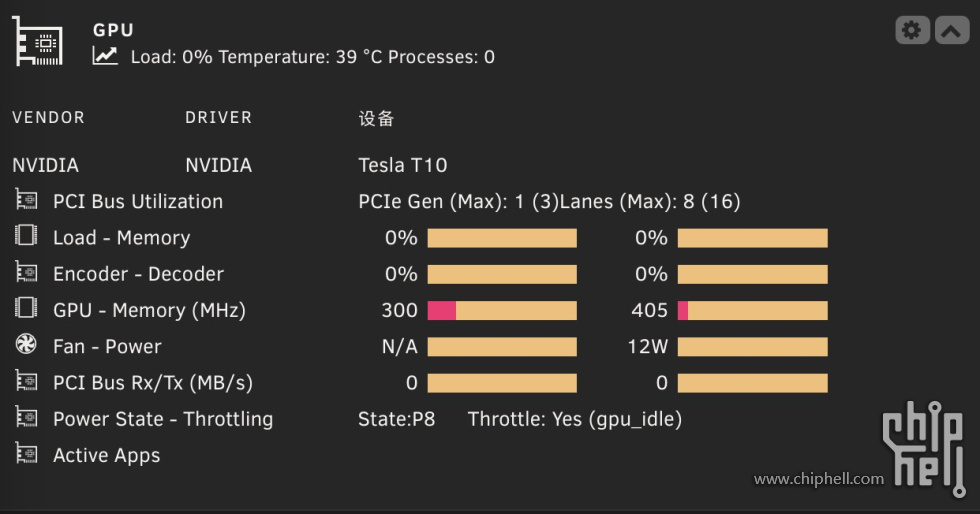
Task: Click the 12W power usage bar
Action: tap(752, 347)
